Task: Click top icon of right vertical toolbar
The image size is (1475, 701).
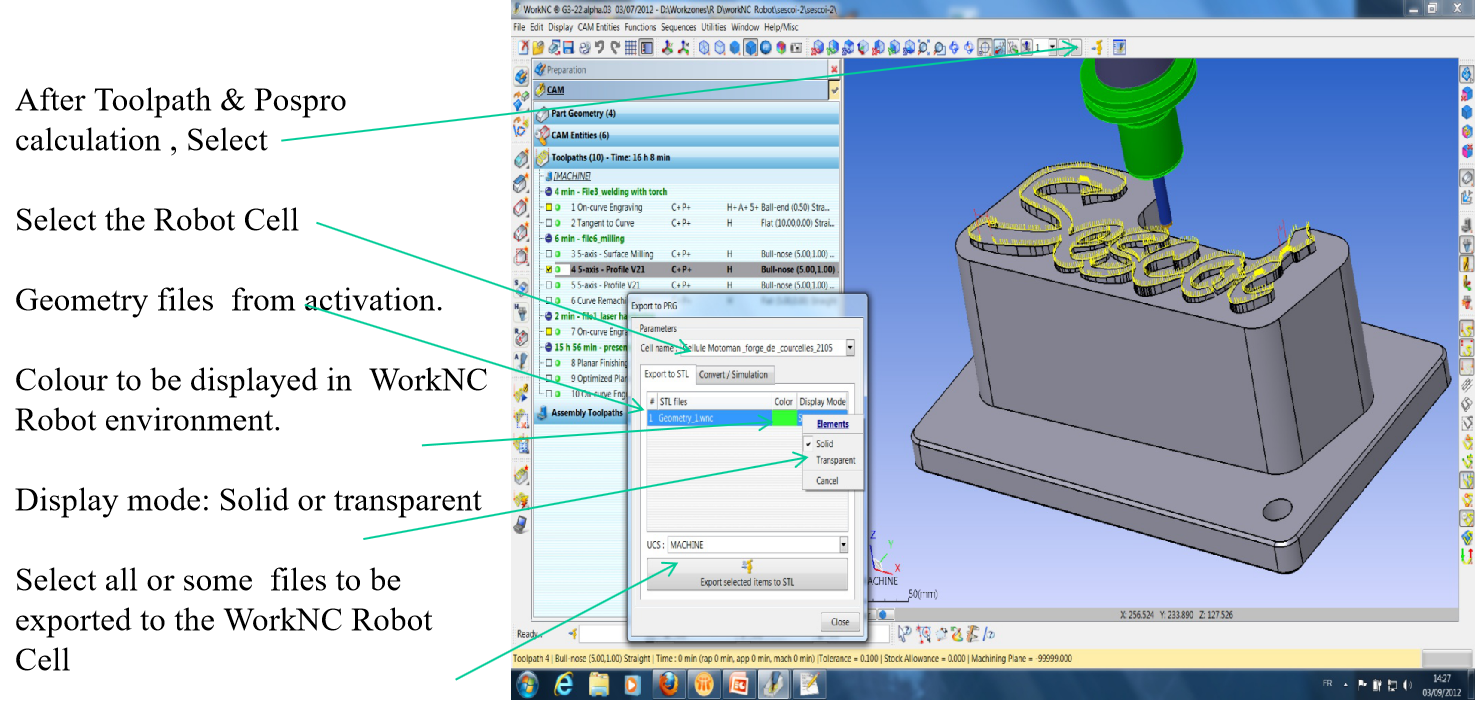Action: point(1467,74)
